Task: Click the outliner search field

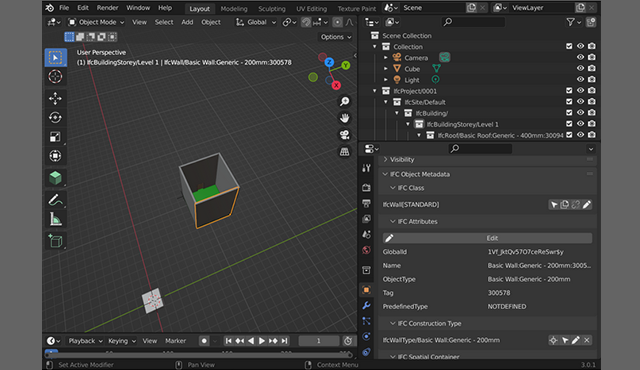Action: pyautogui.click(x=473, y=22)
